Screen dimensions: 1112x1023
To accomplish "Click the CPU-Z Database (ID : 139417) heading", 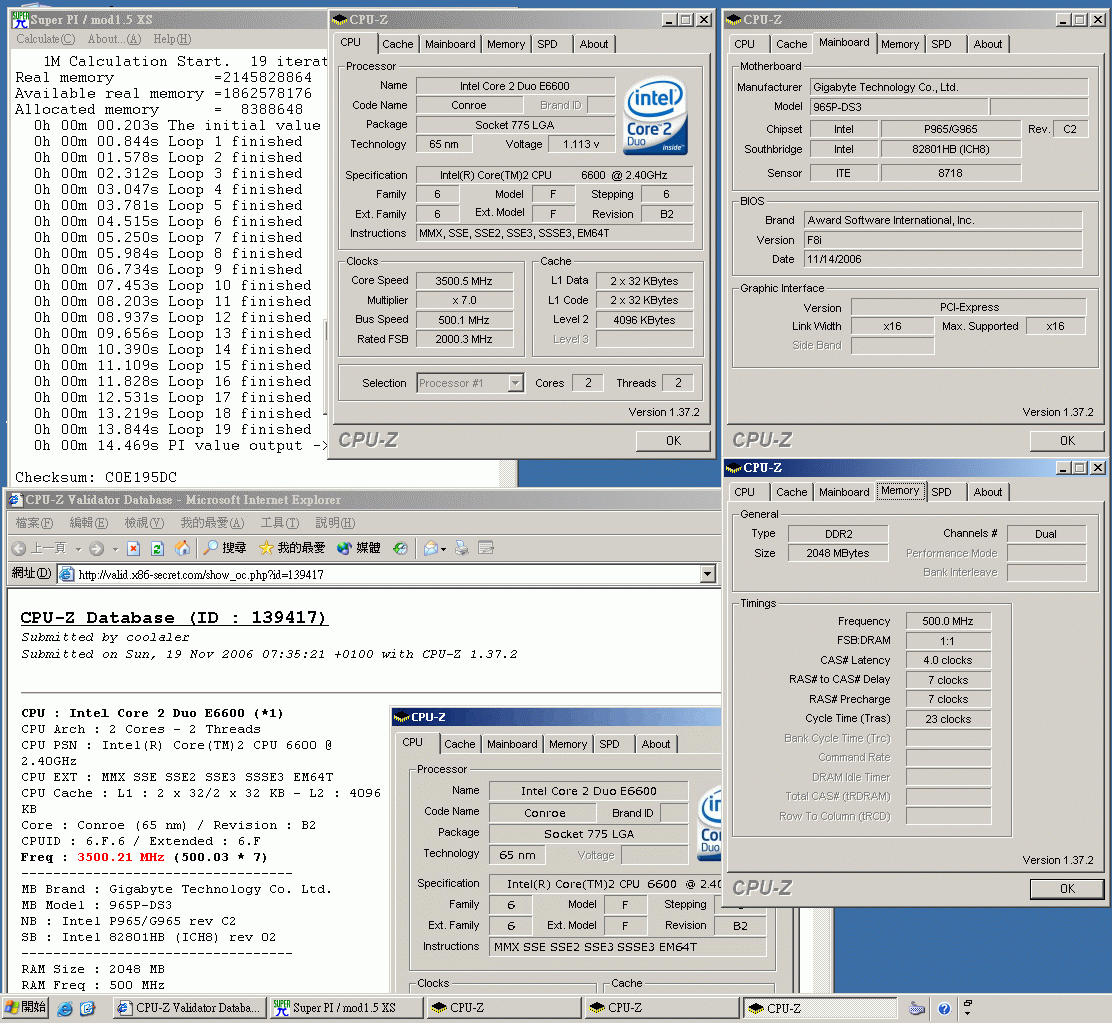I will pos(174,617).
